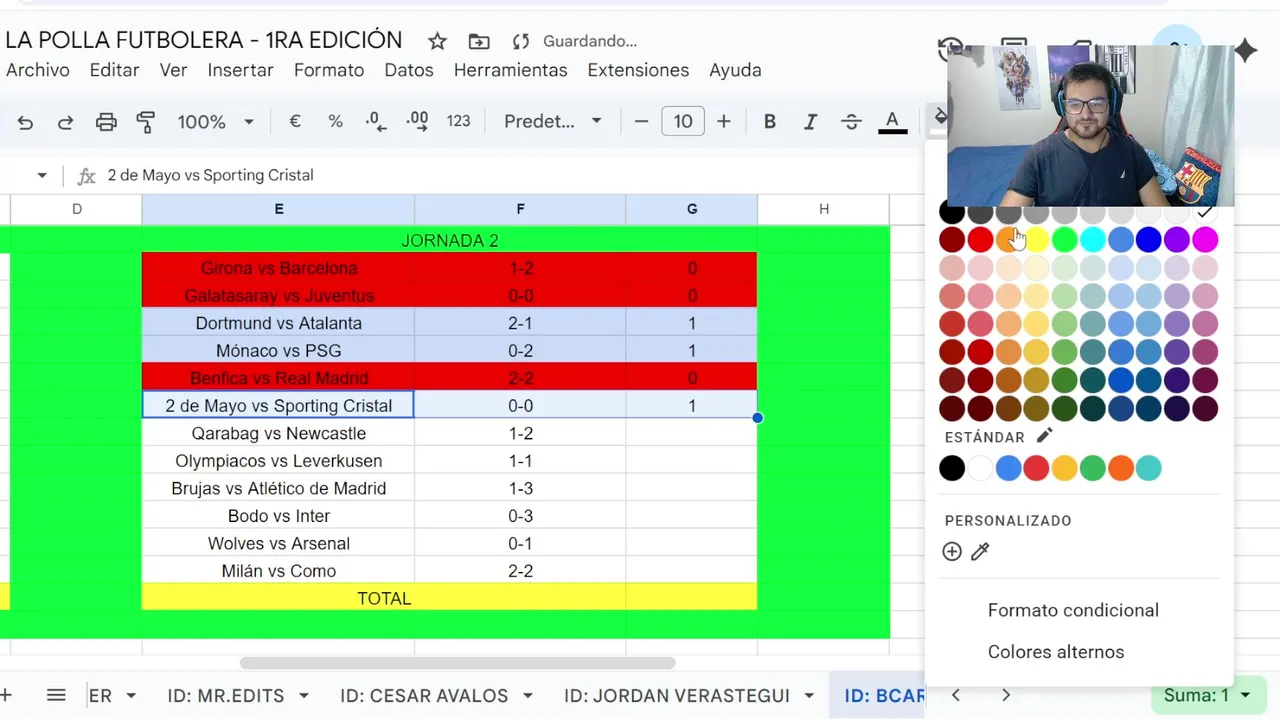The width and height of the screenshot is (1280, 720).
Task: Expand the Suma: 1 summary dropdown
Action: [1207, 695]
